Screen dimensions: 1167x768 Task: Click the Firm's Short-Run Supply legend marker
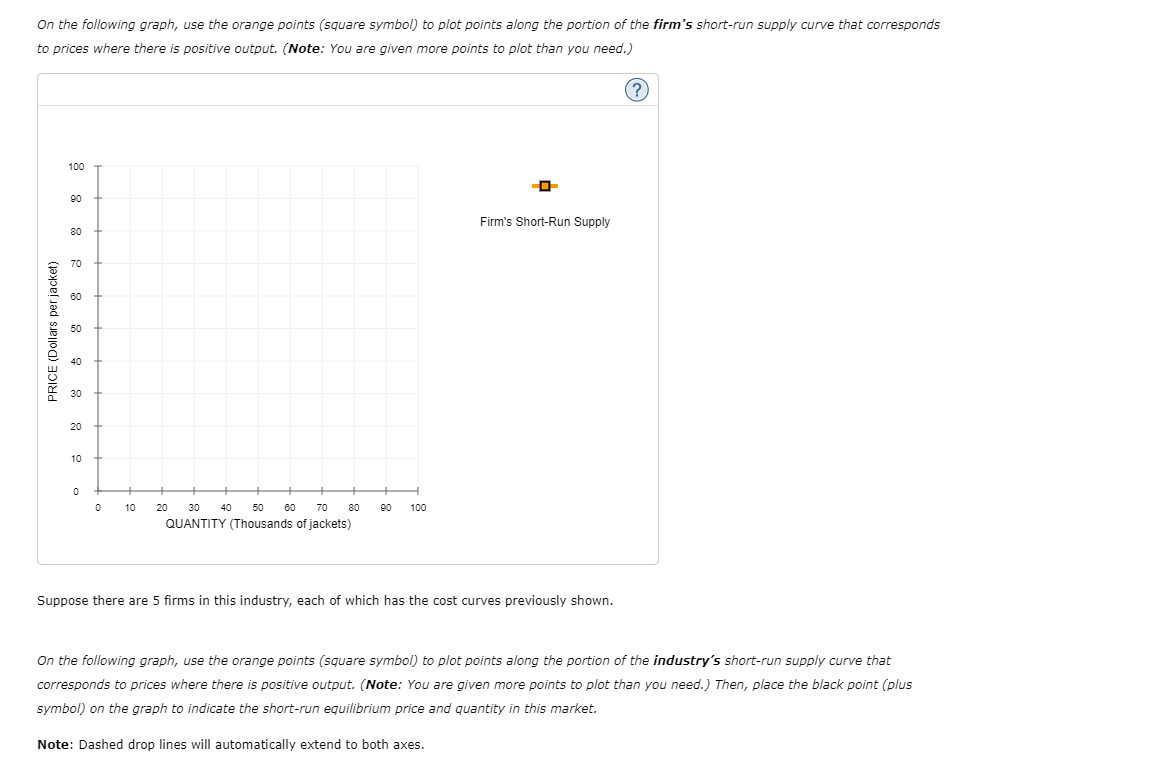(545, 185)
